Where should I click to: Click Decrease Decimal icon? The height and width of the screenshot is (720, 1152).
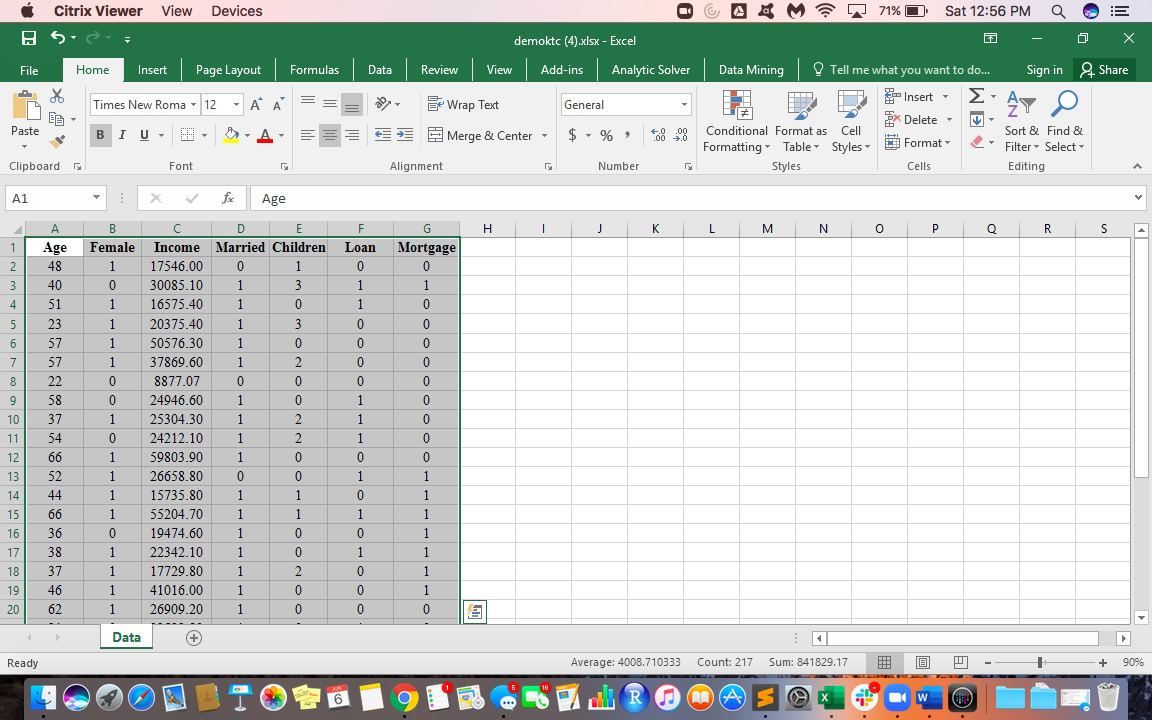pos(681,134)
